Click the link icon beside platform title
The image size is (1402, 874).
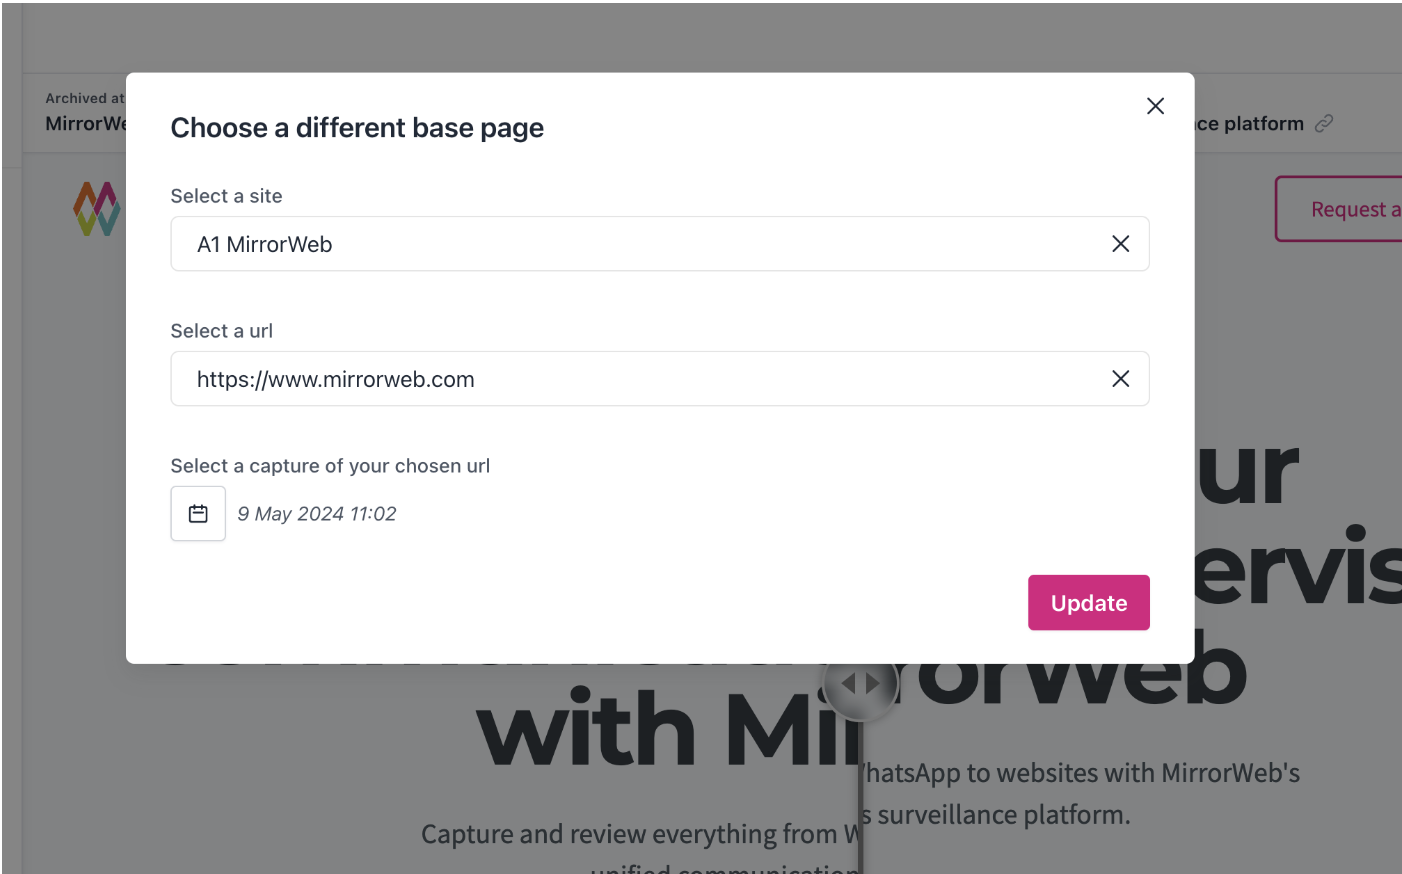(1324, 123)
